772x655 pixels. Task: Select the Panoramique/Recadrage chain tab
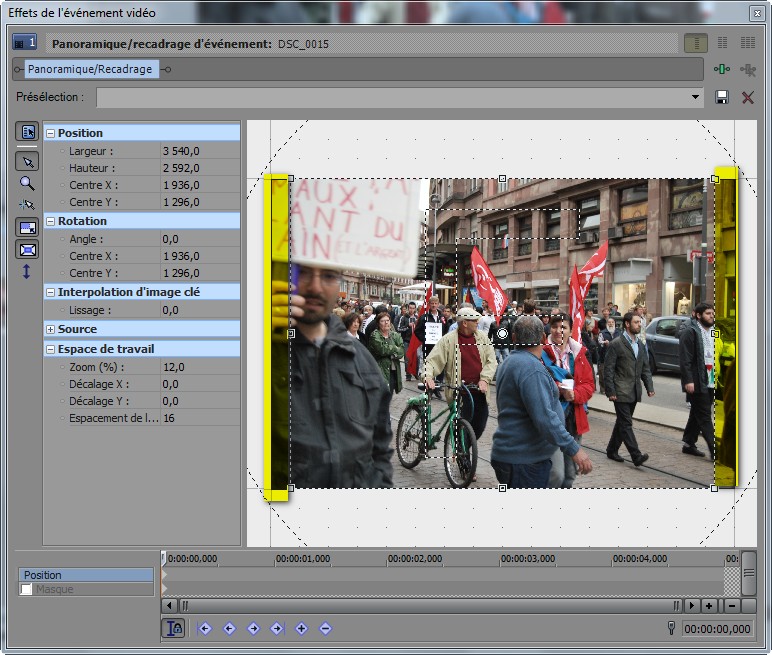90,69
